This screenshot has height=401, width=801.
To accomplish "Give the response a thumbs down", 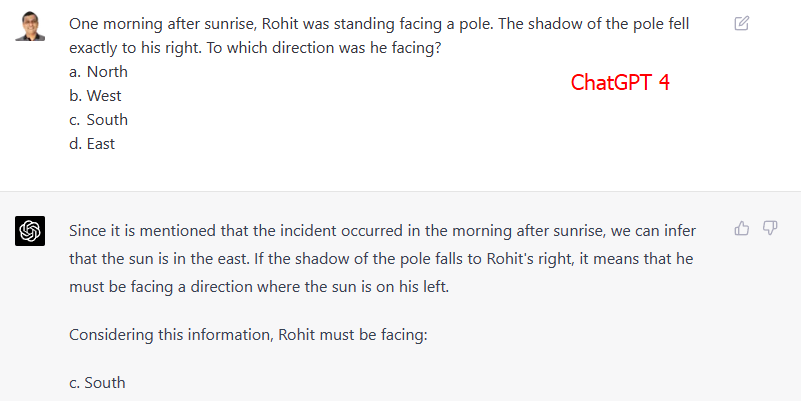I will point(770,228).
